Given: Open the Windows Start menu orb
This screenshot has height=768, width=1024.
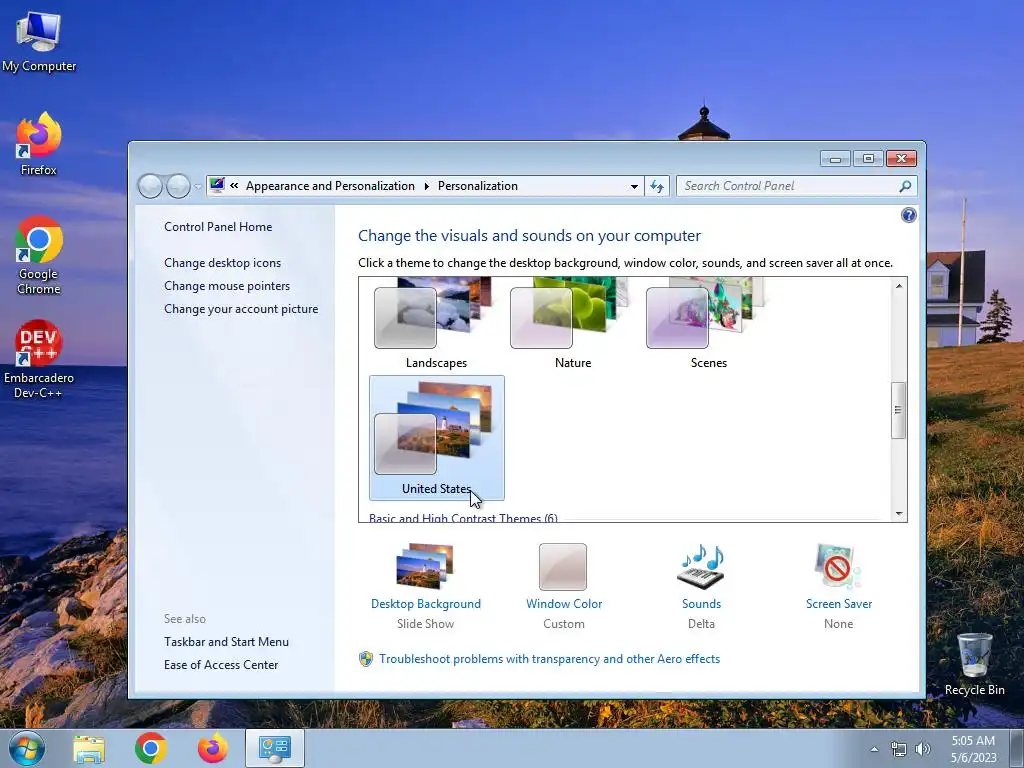Looking at the screenshot, I should coord(27,748).
